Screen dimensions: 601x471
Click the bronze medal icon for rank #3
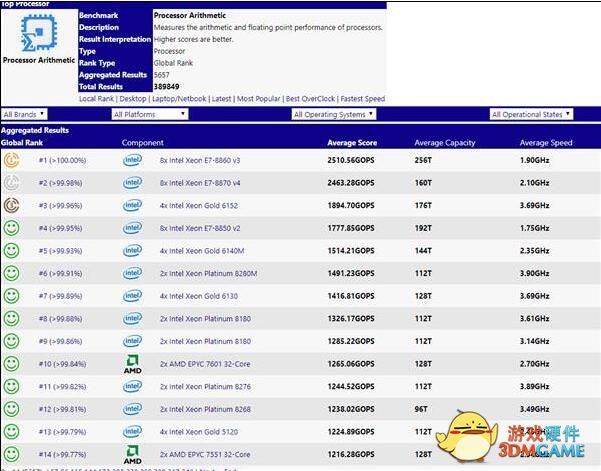pyautogui.click(x=11, y=205)
